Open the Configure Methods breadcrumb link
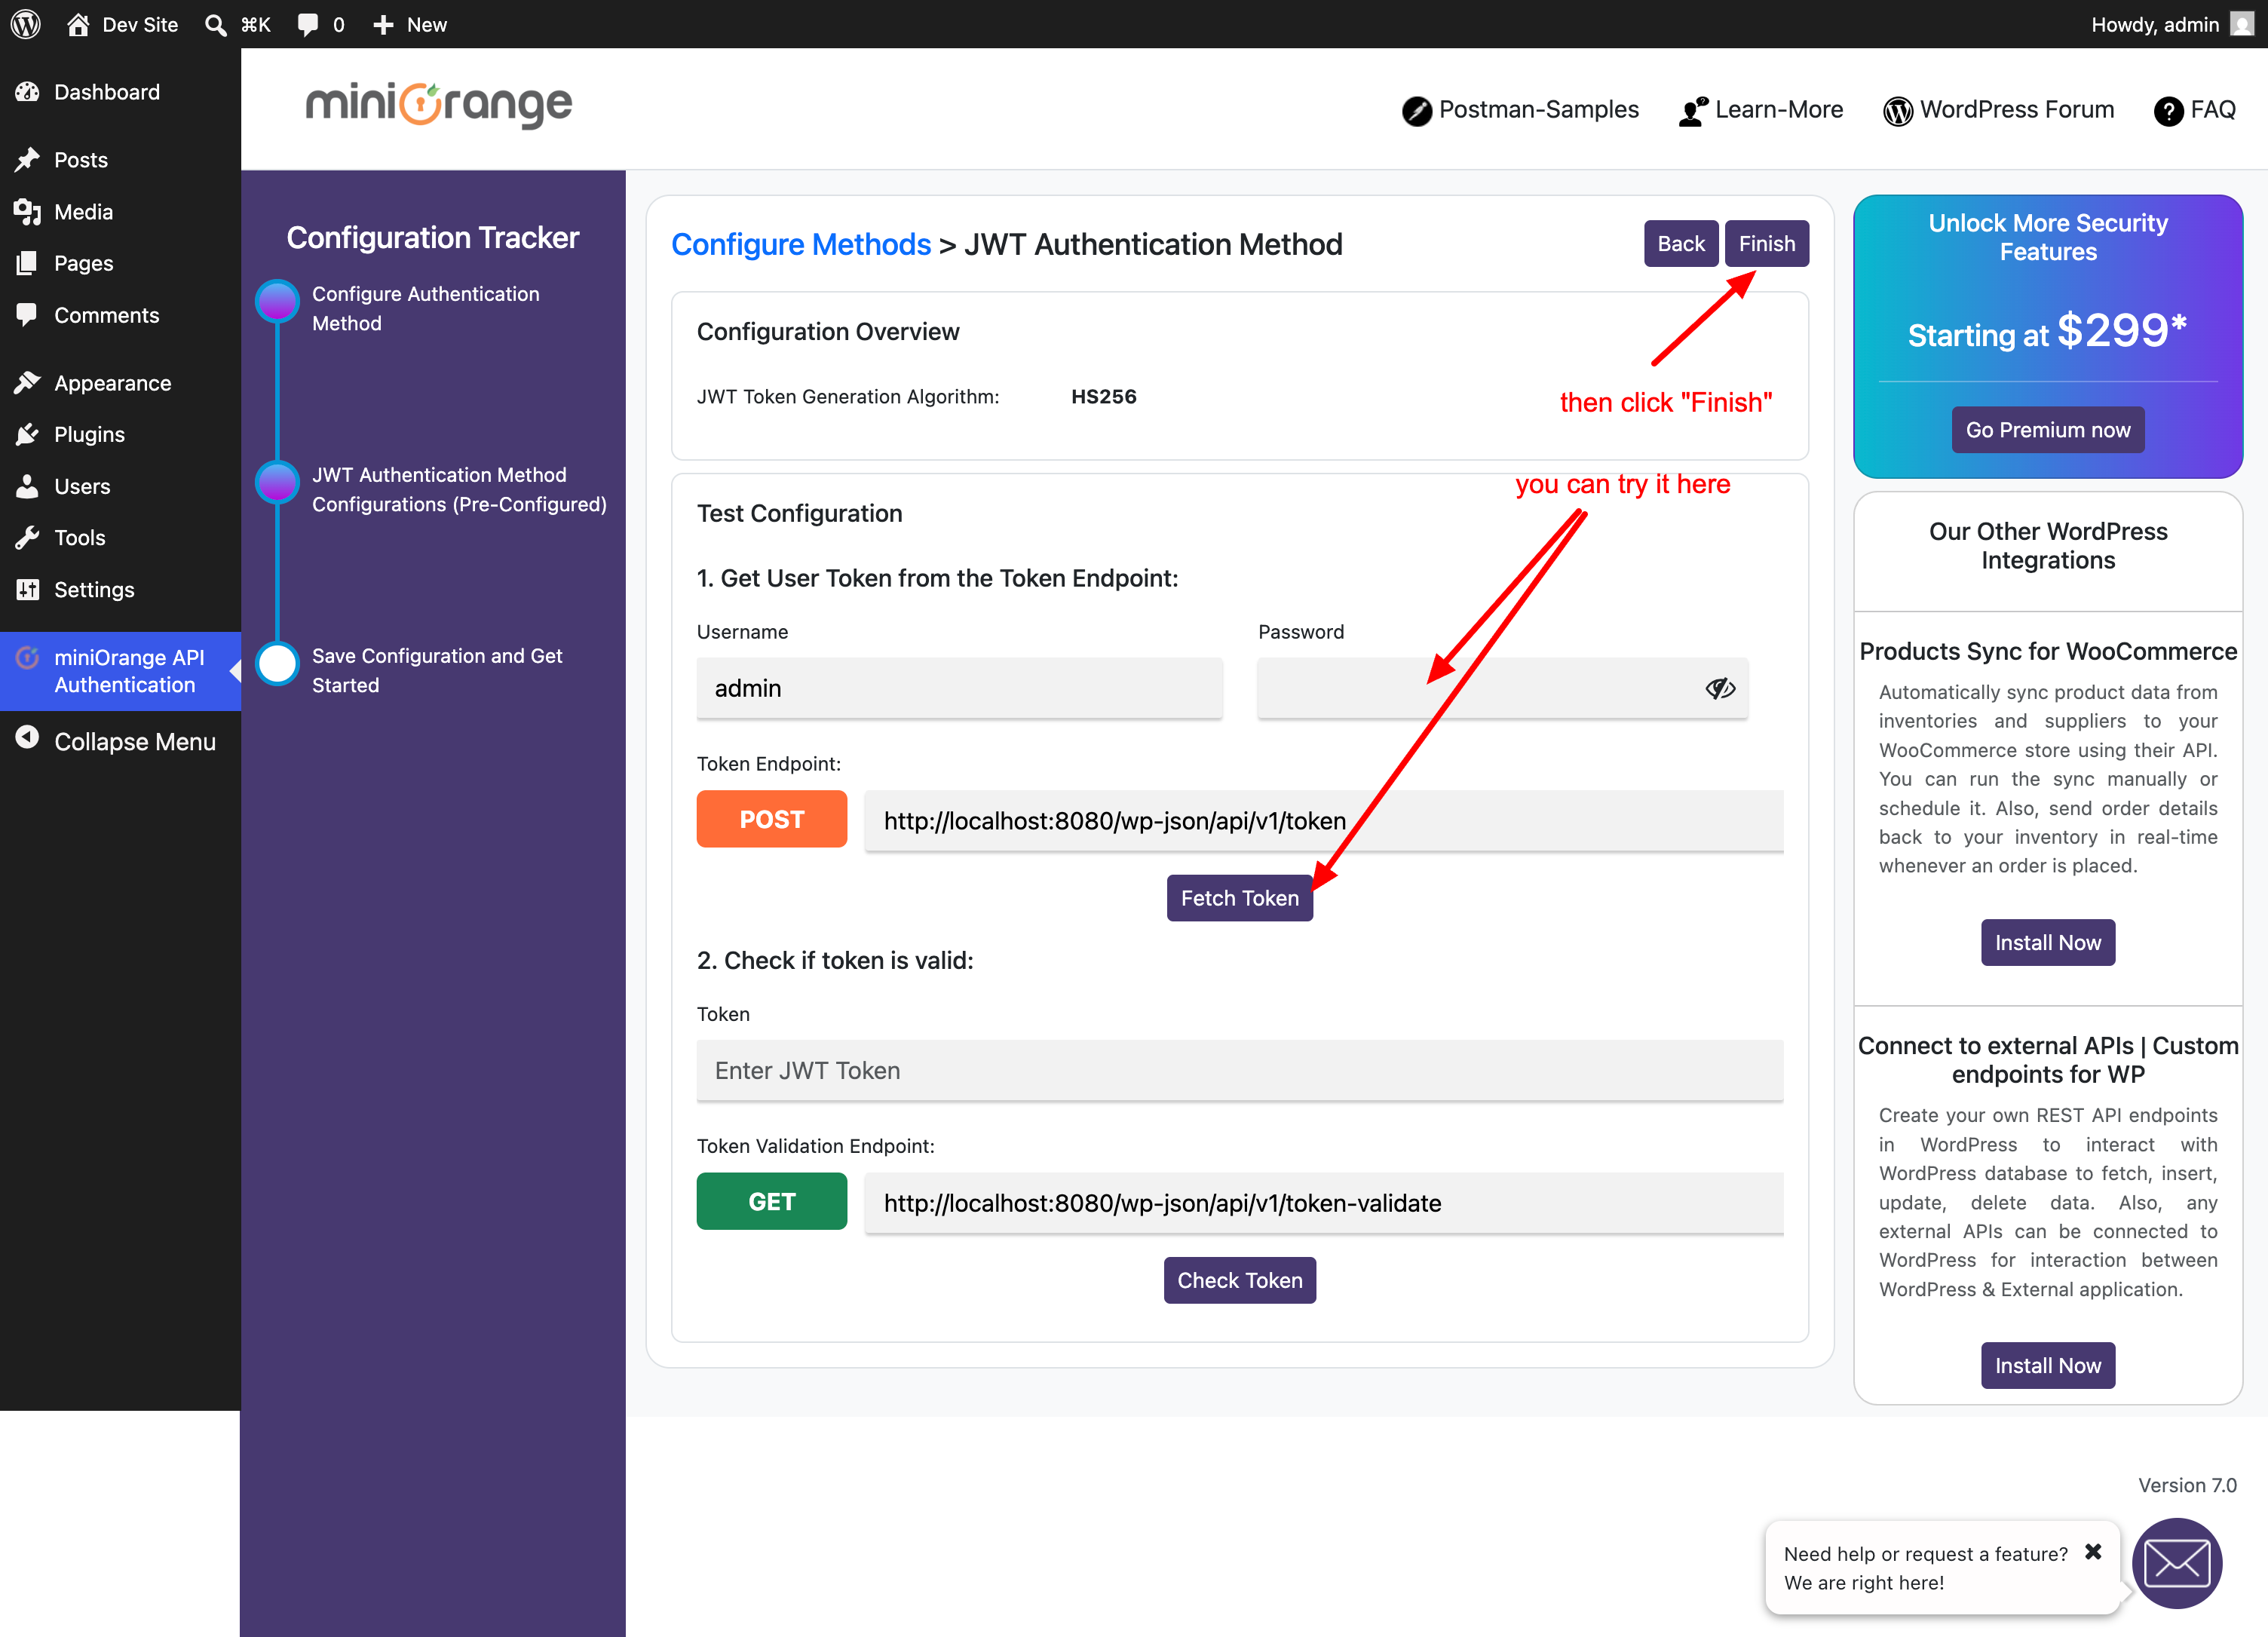The image size is (2268, 1637). pyautogui.click(x=801, y=244)
